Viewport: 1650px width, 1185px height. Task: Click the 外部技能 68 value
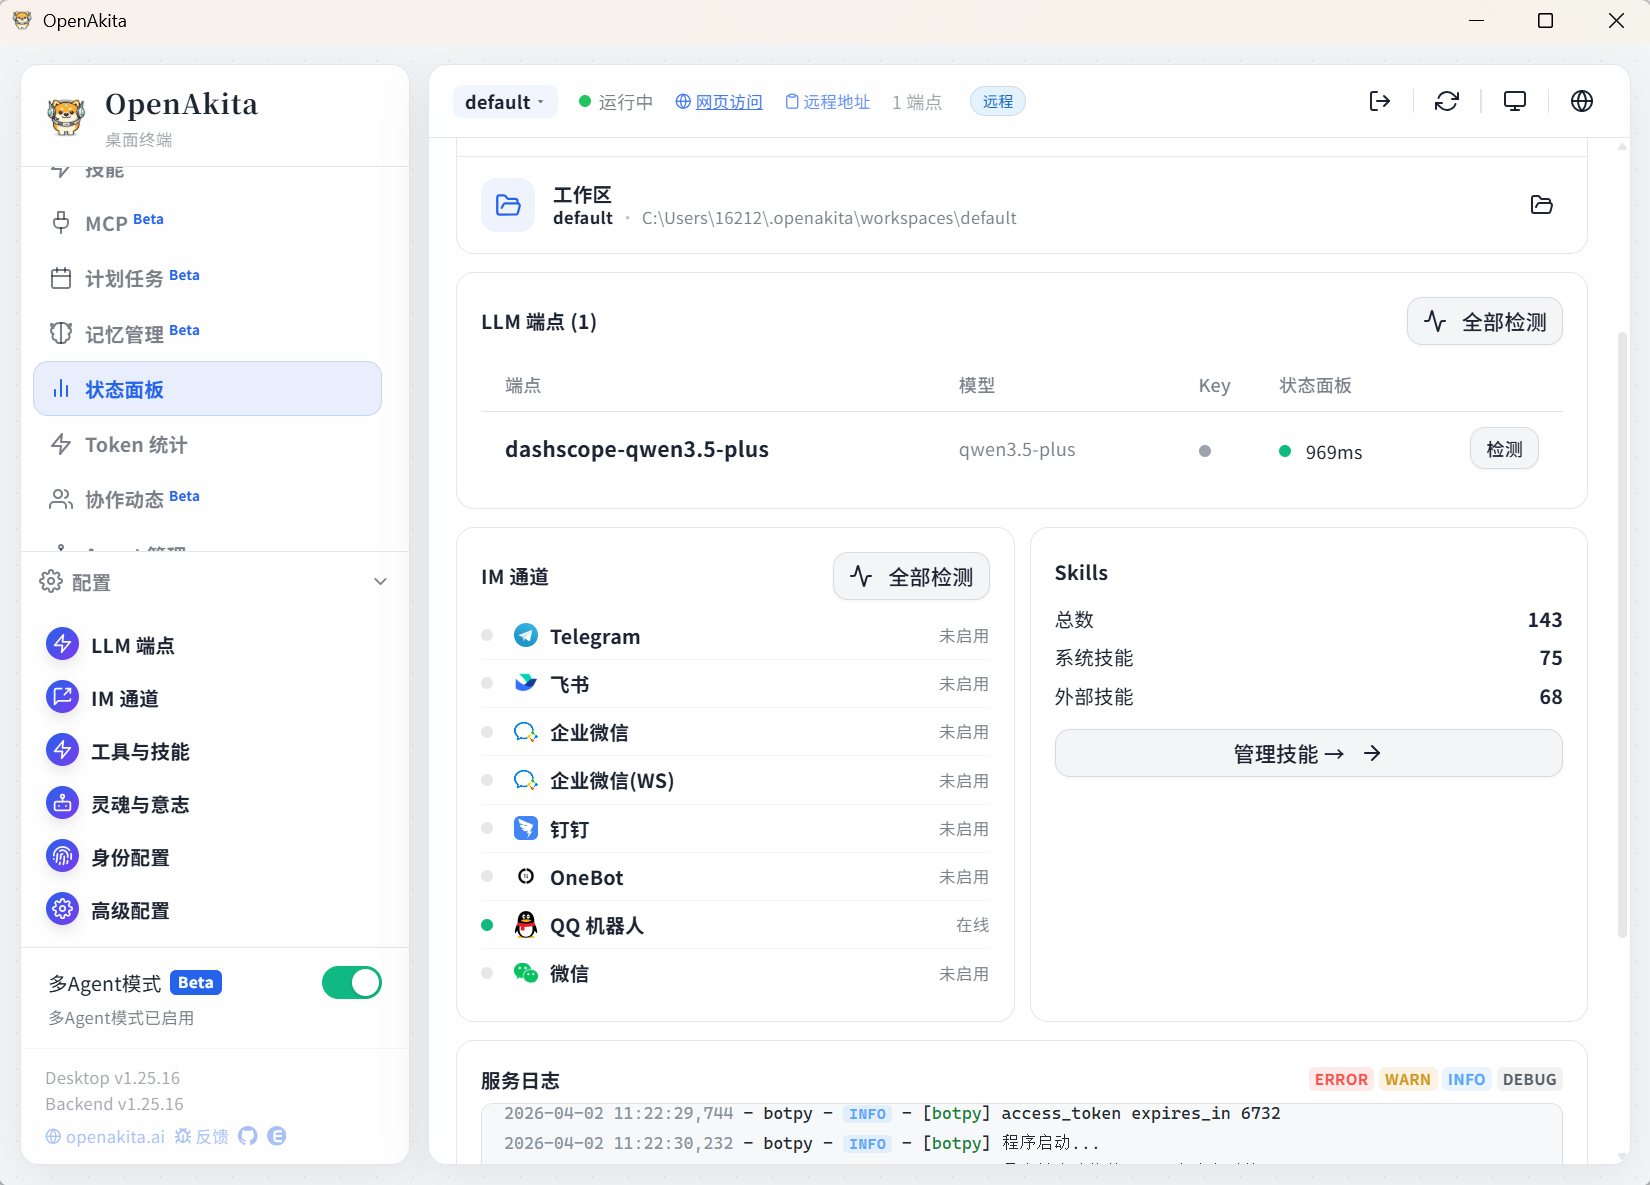click(1551, 697)
